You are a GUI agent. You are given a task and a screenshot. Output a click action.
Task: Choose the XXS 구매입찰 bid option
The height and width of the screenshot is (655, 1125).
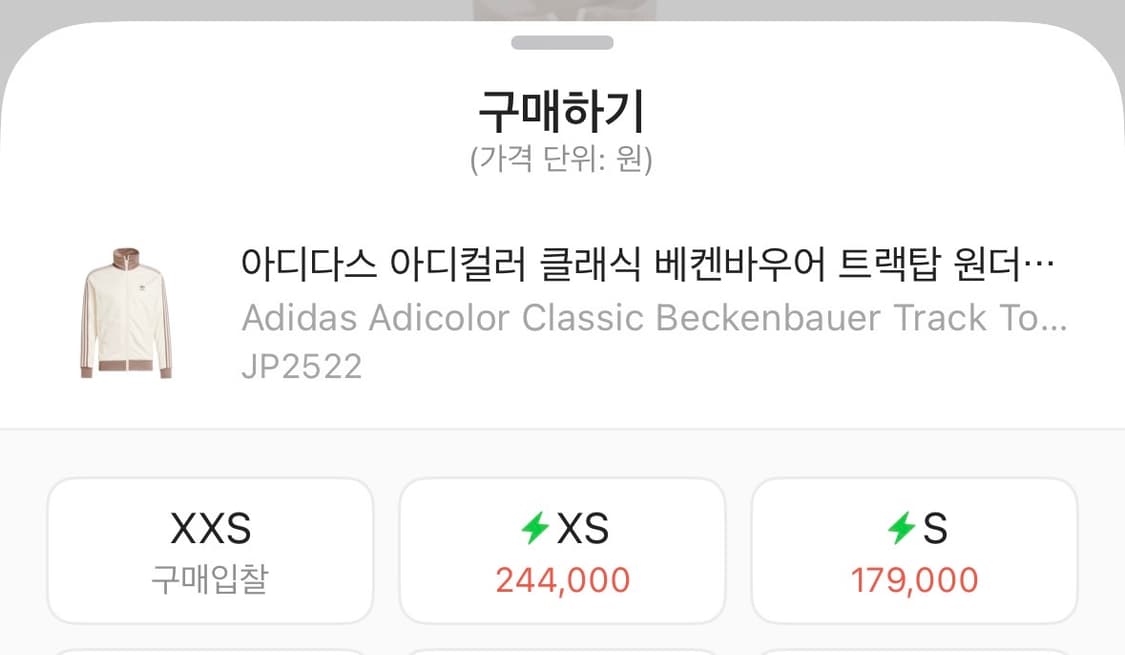point(209,550)
